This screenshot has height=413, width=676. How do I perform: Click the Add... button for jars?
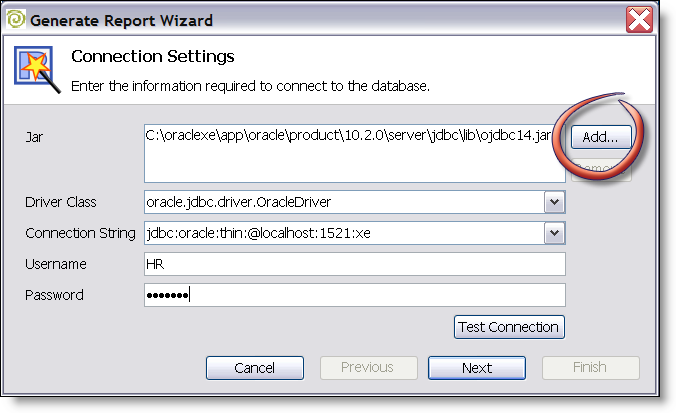(601, 137)
